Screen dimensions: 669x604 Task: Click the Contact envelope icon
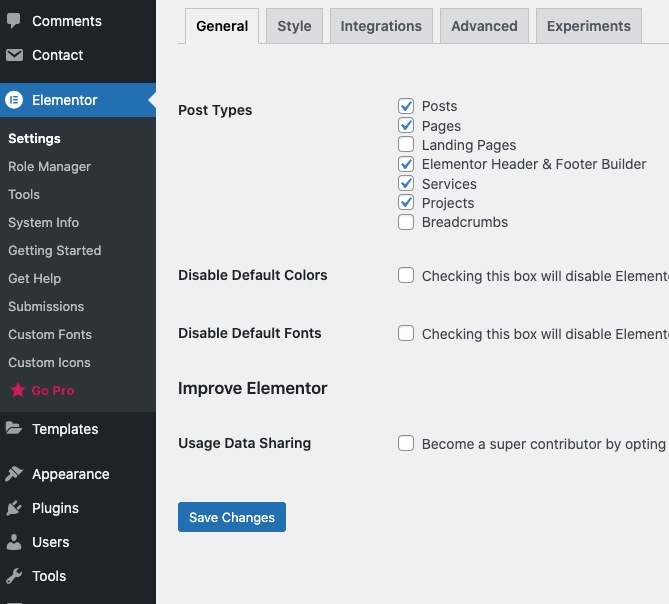[14, 55]
